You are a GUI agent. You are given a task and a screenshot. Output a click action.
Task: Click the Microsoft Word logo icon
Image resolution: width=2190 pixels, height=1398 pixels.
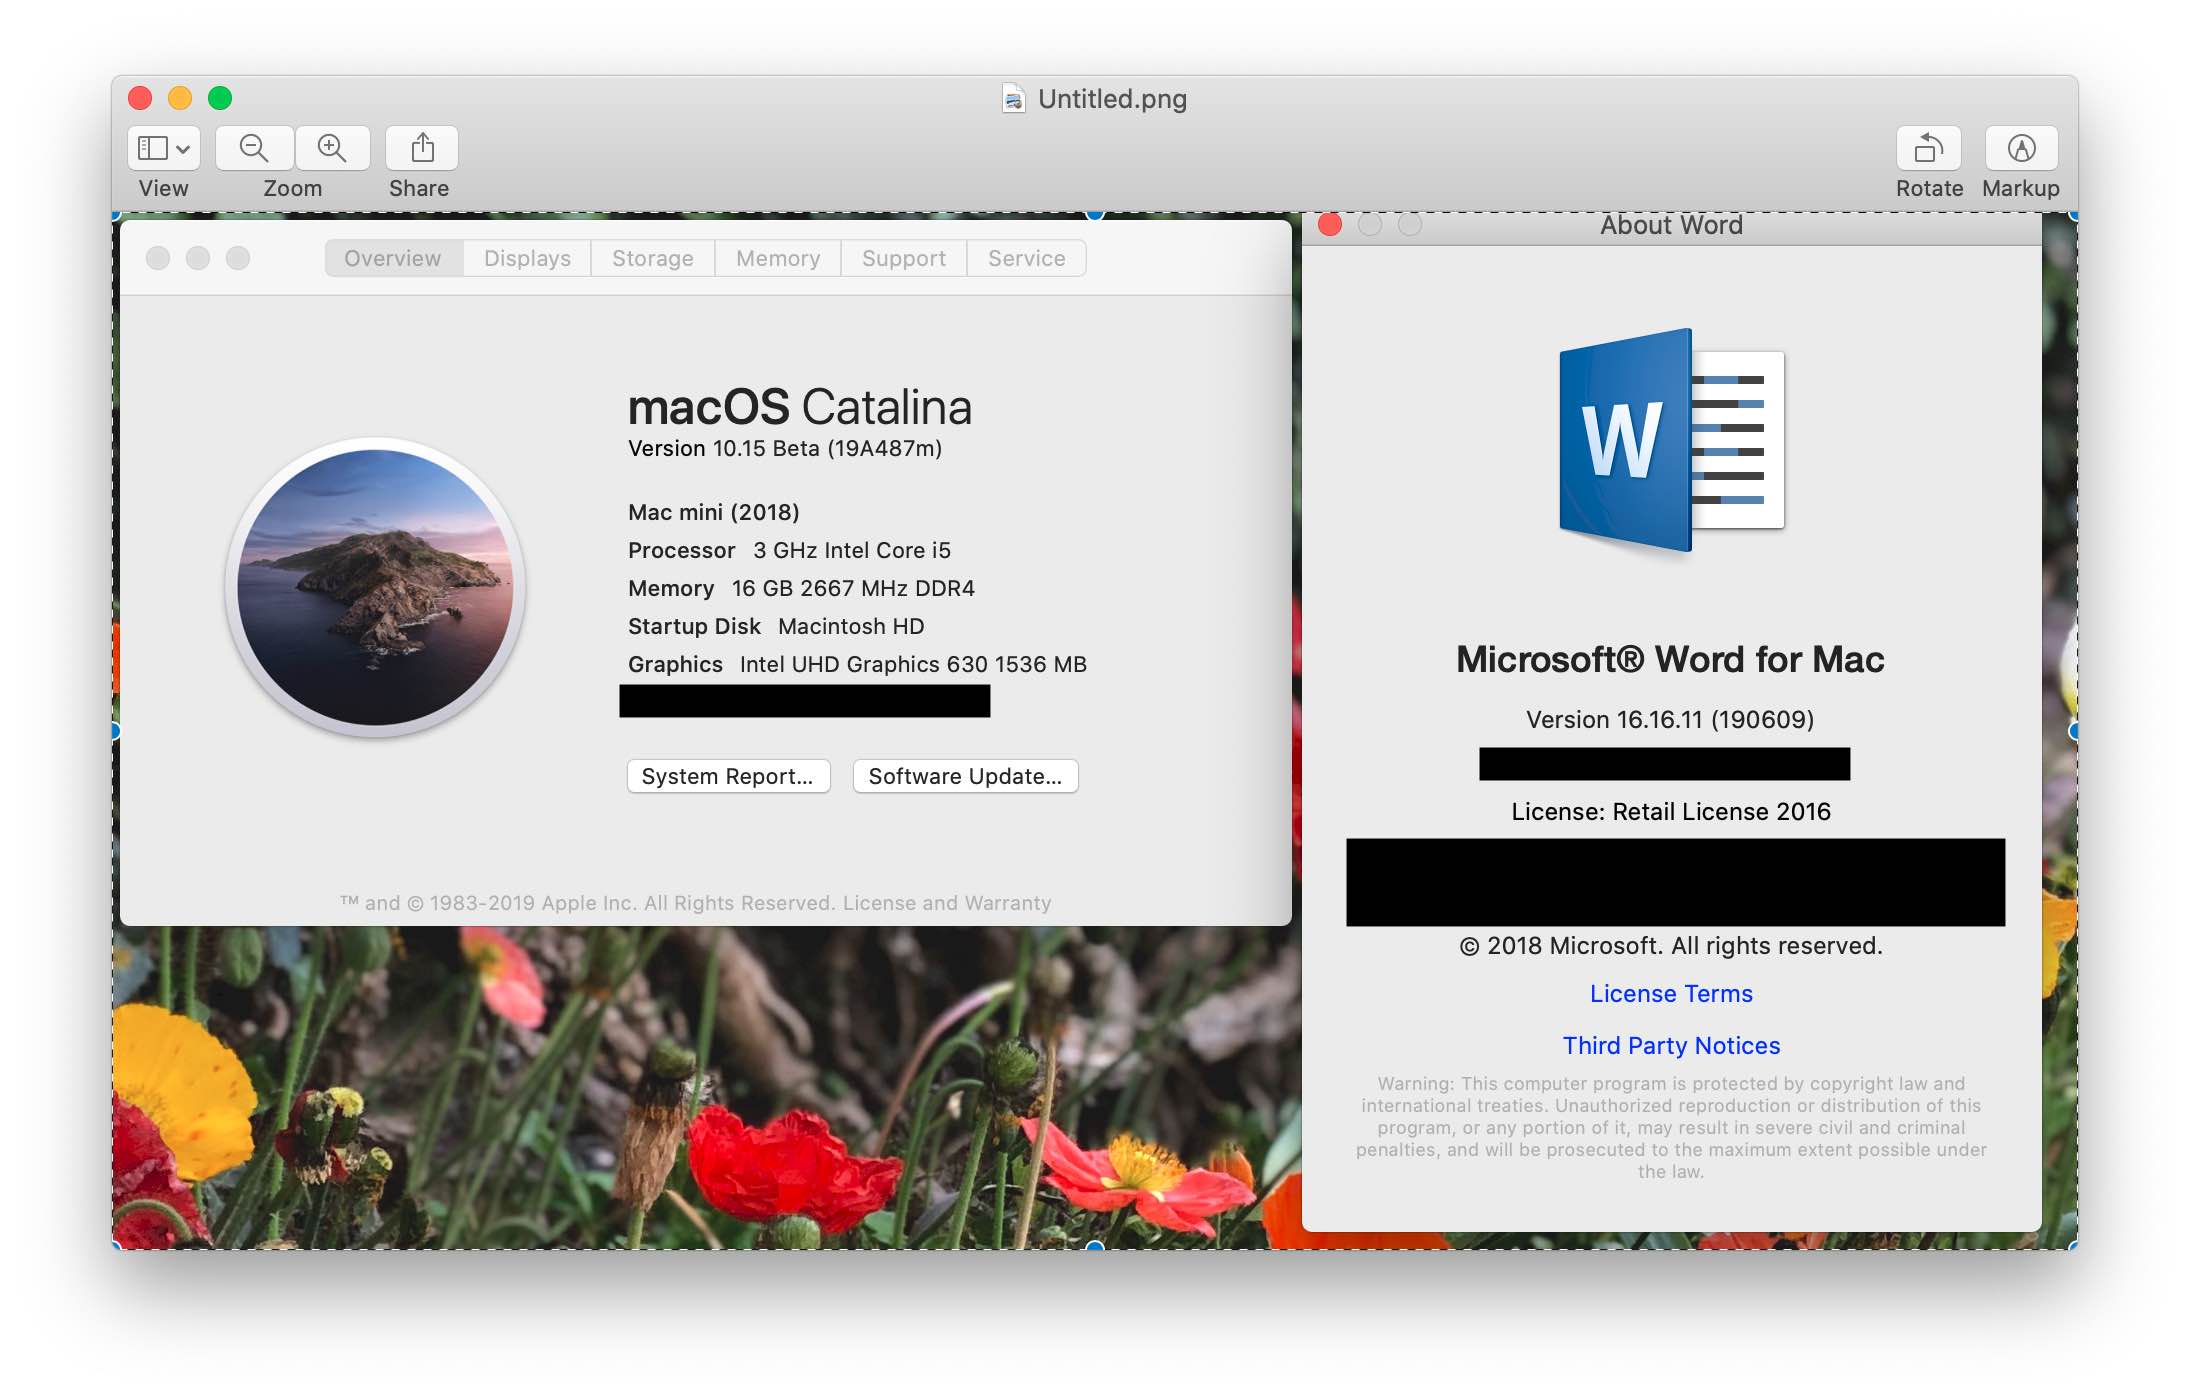(1672, 440)
